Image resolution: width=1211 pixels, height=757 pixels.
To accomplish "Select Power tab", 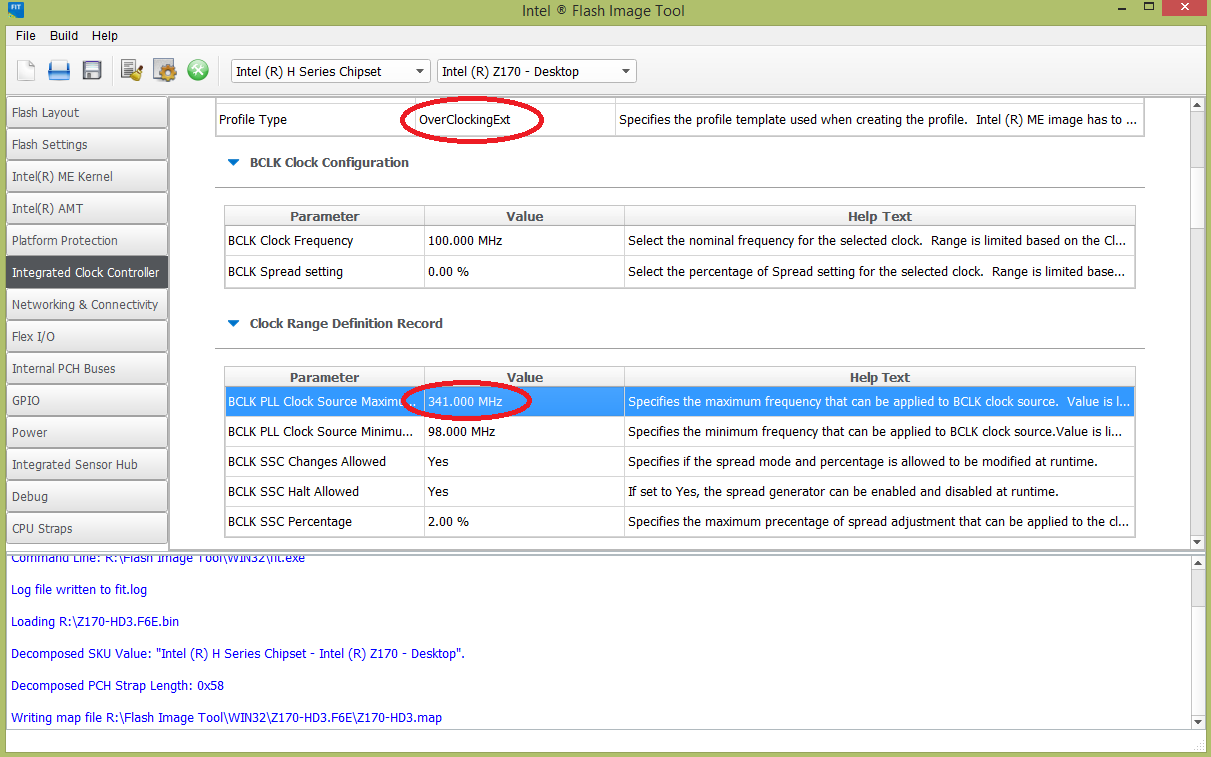I will click(86, 433).
